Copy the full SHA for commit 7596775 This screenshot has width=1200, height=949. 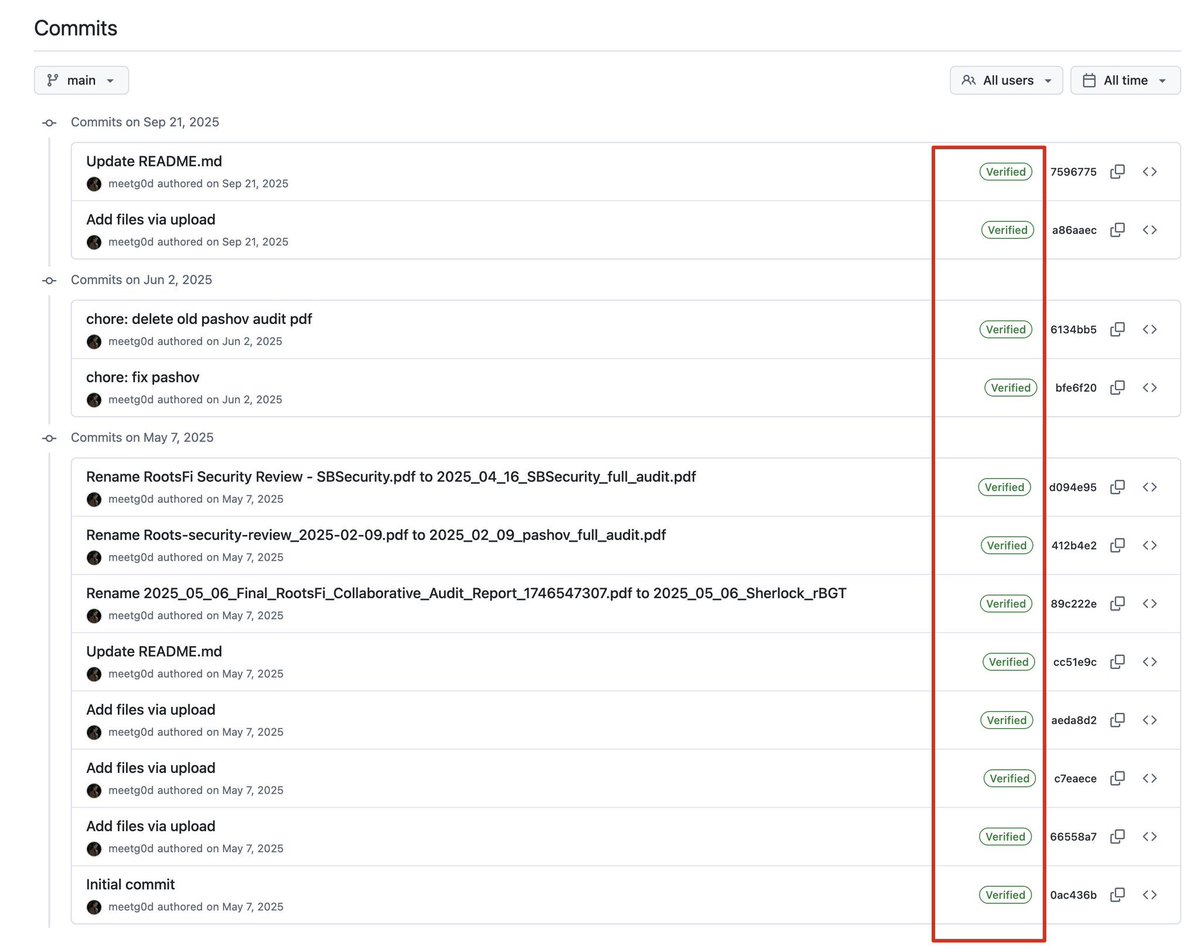point(1118,171)
